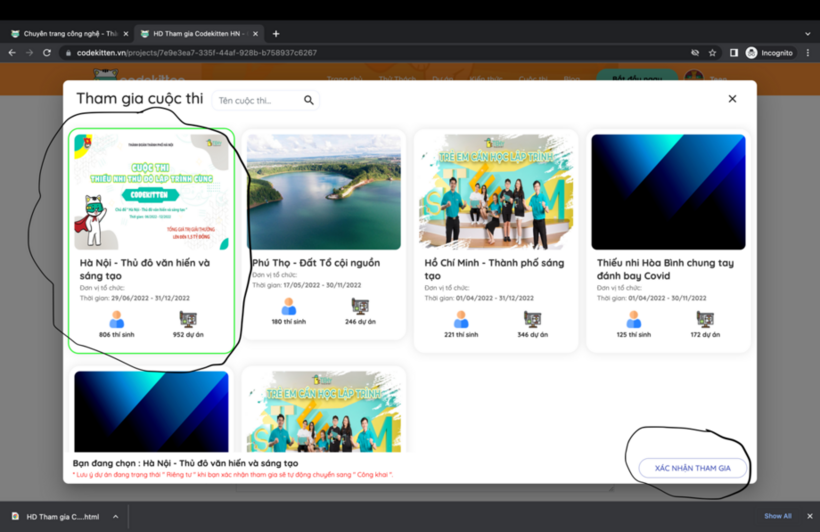The image size is (820, 532).
Task: Close the HD Tham gia Codekitten tab
Action: pyautogui.click(x=255, y=34)
